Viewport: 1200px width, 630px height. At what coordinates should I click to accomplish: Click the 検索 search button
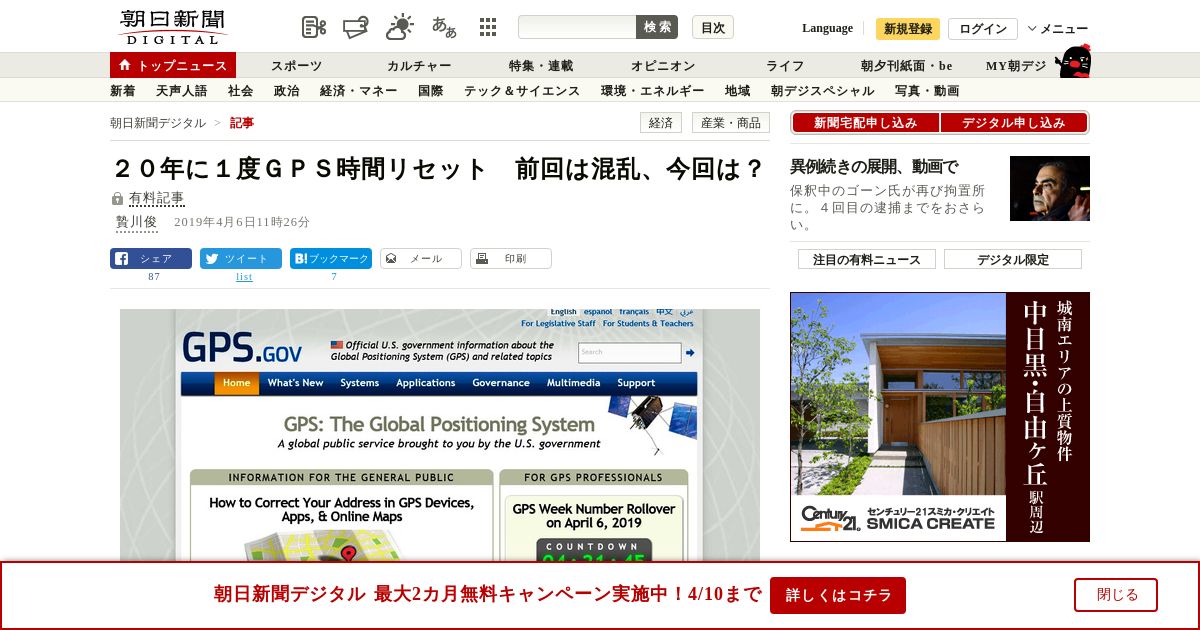(x=657, y=27)
